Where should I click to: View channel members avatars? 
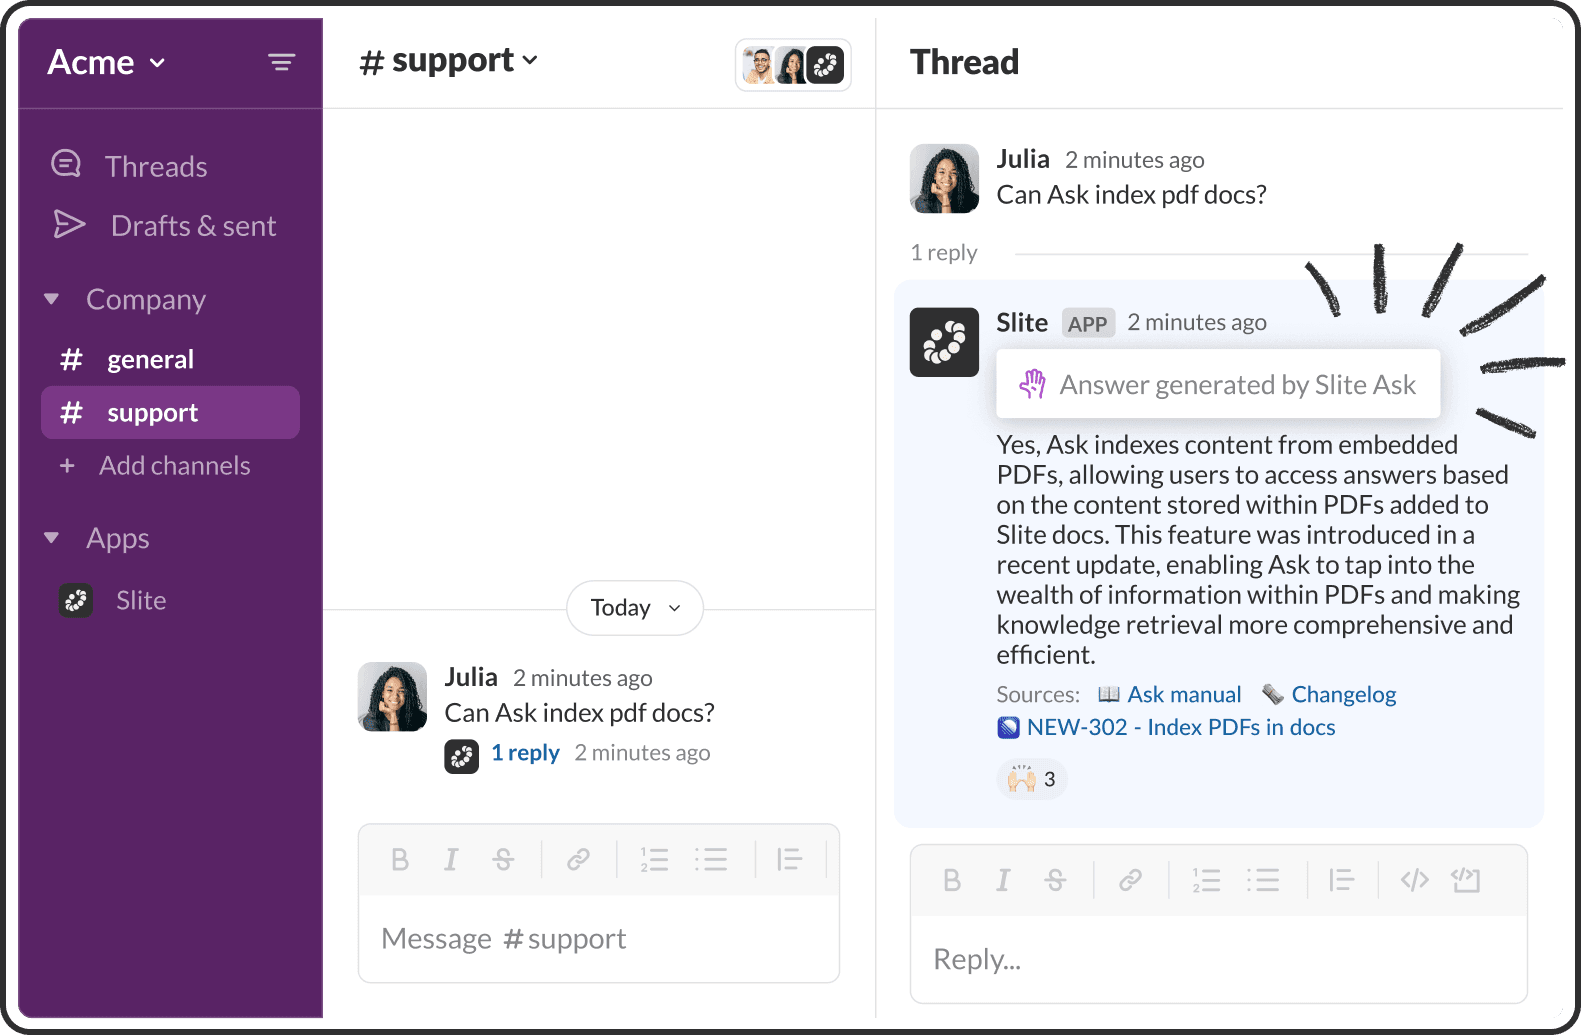point(793,65)
